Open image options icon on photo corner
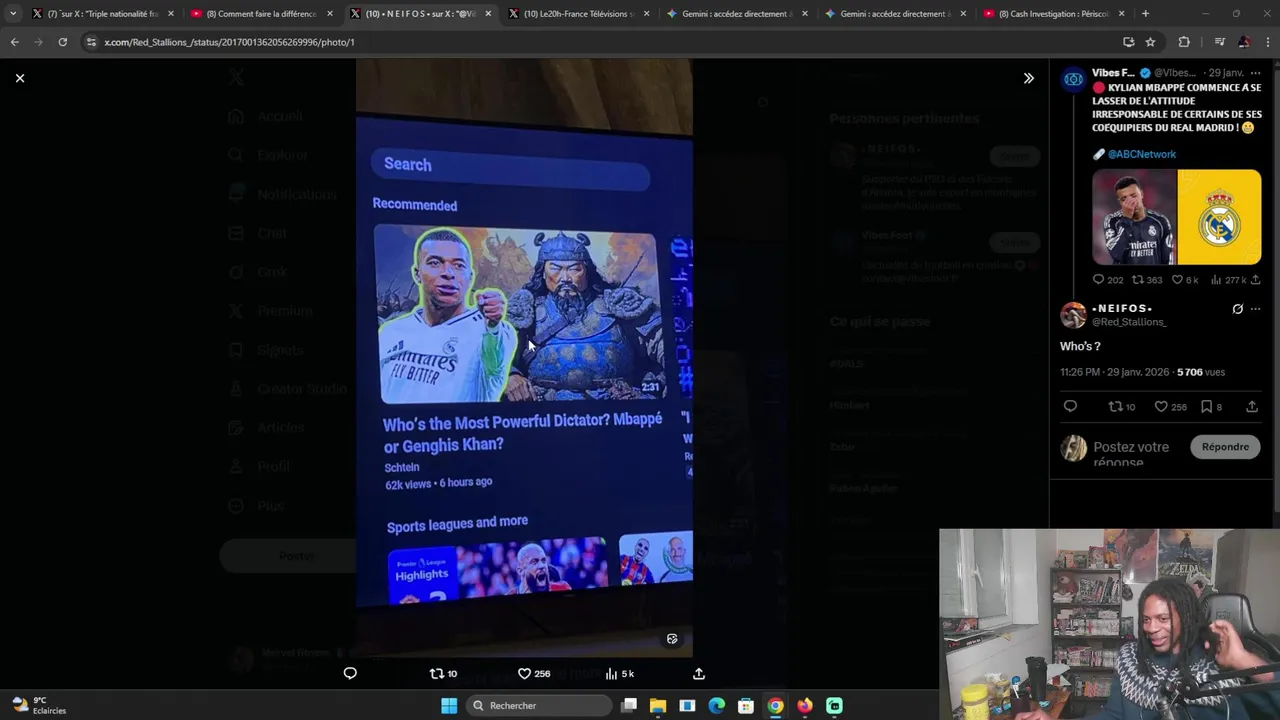1280x720 pixels. [672, 639]
